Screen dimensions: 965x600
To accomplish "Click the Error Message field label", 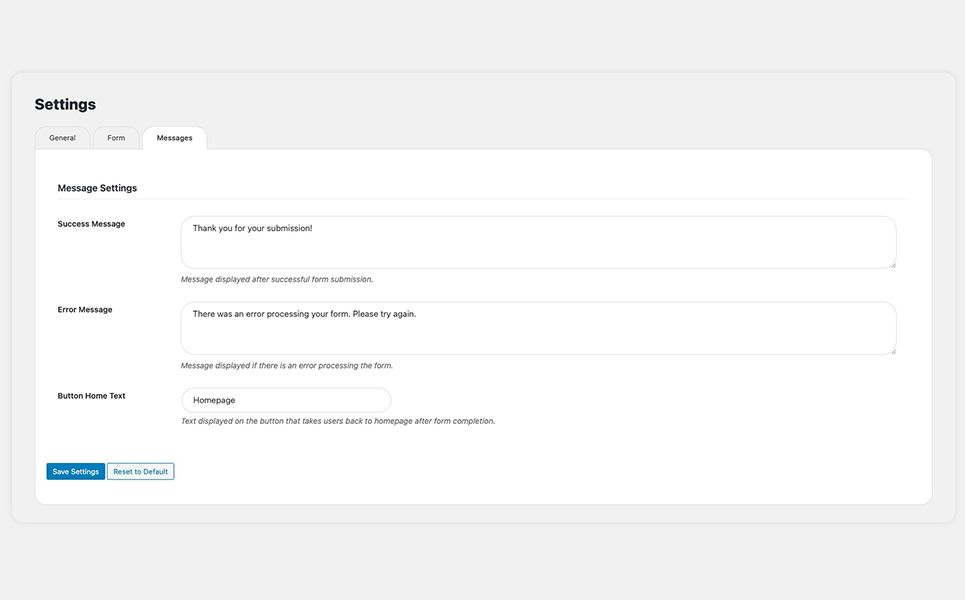I will tap(85, 310).
